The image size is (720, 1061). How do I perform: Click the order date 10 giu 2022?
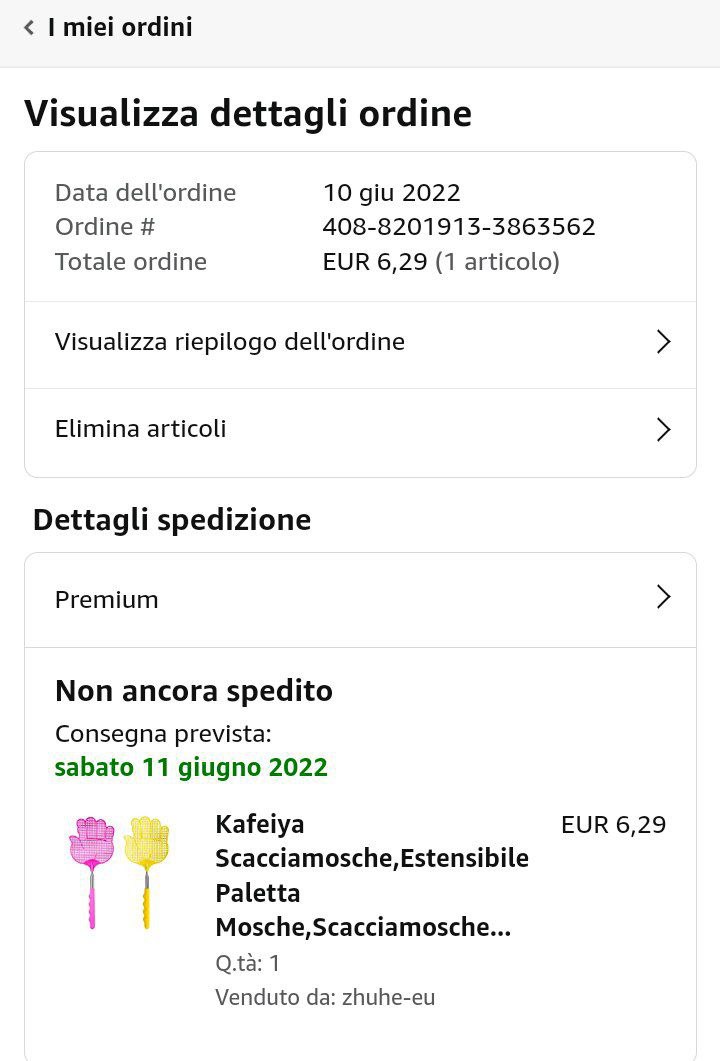[391, 192]
